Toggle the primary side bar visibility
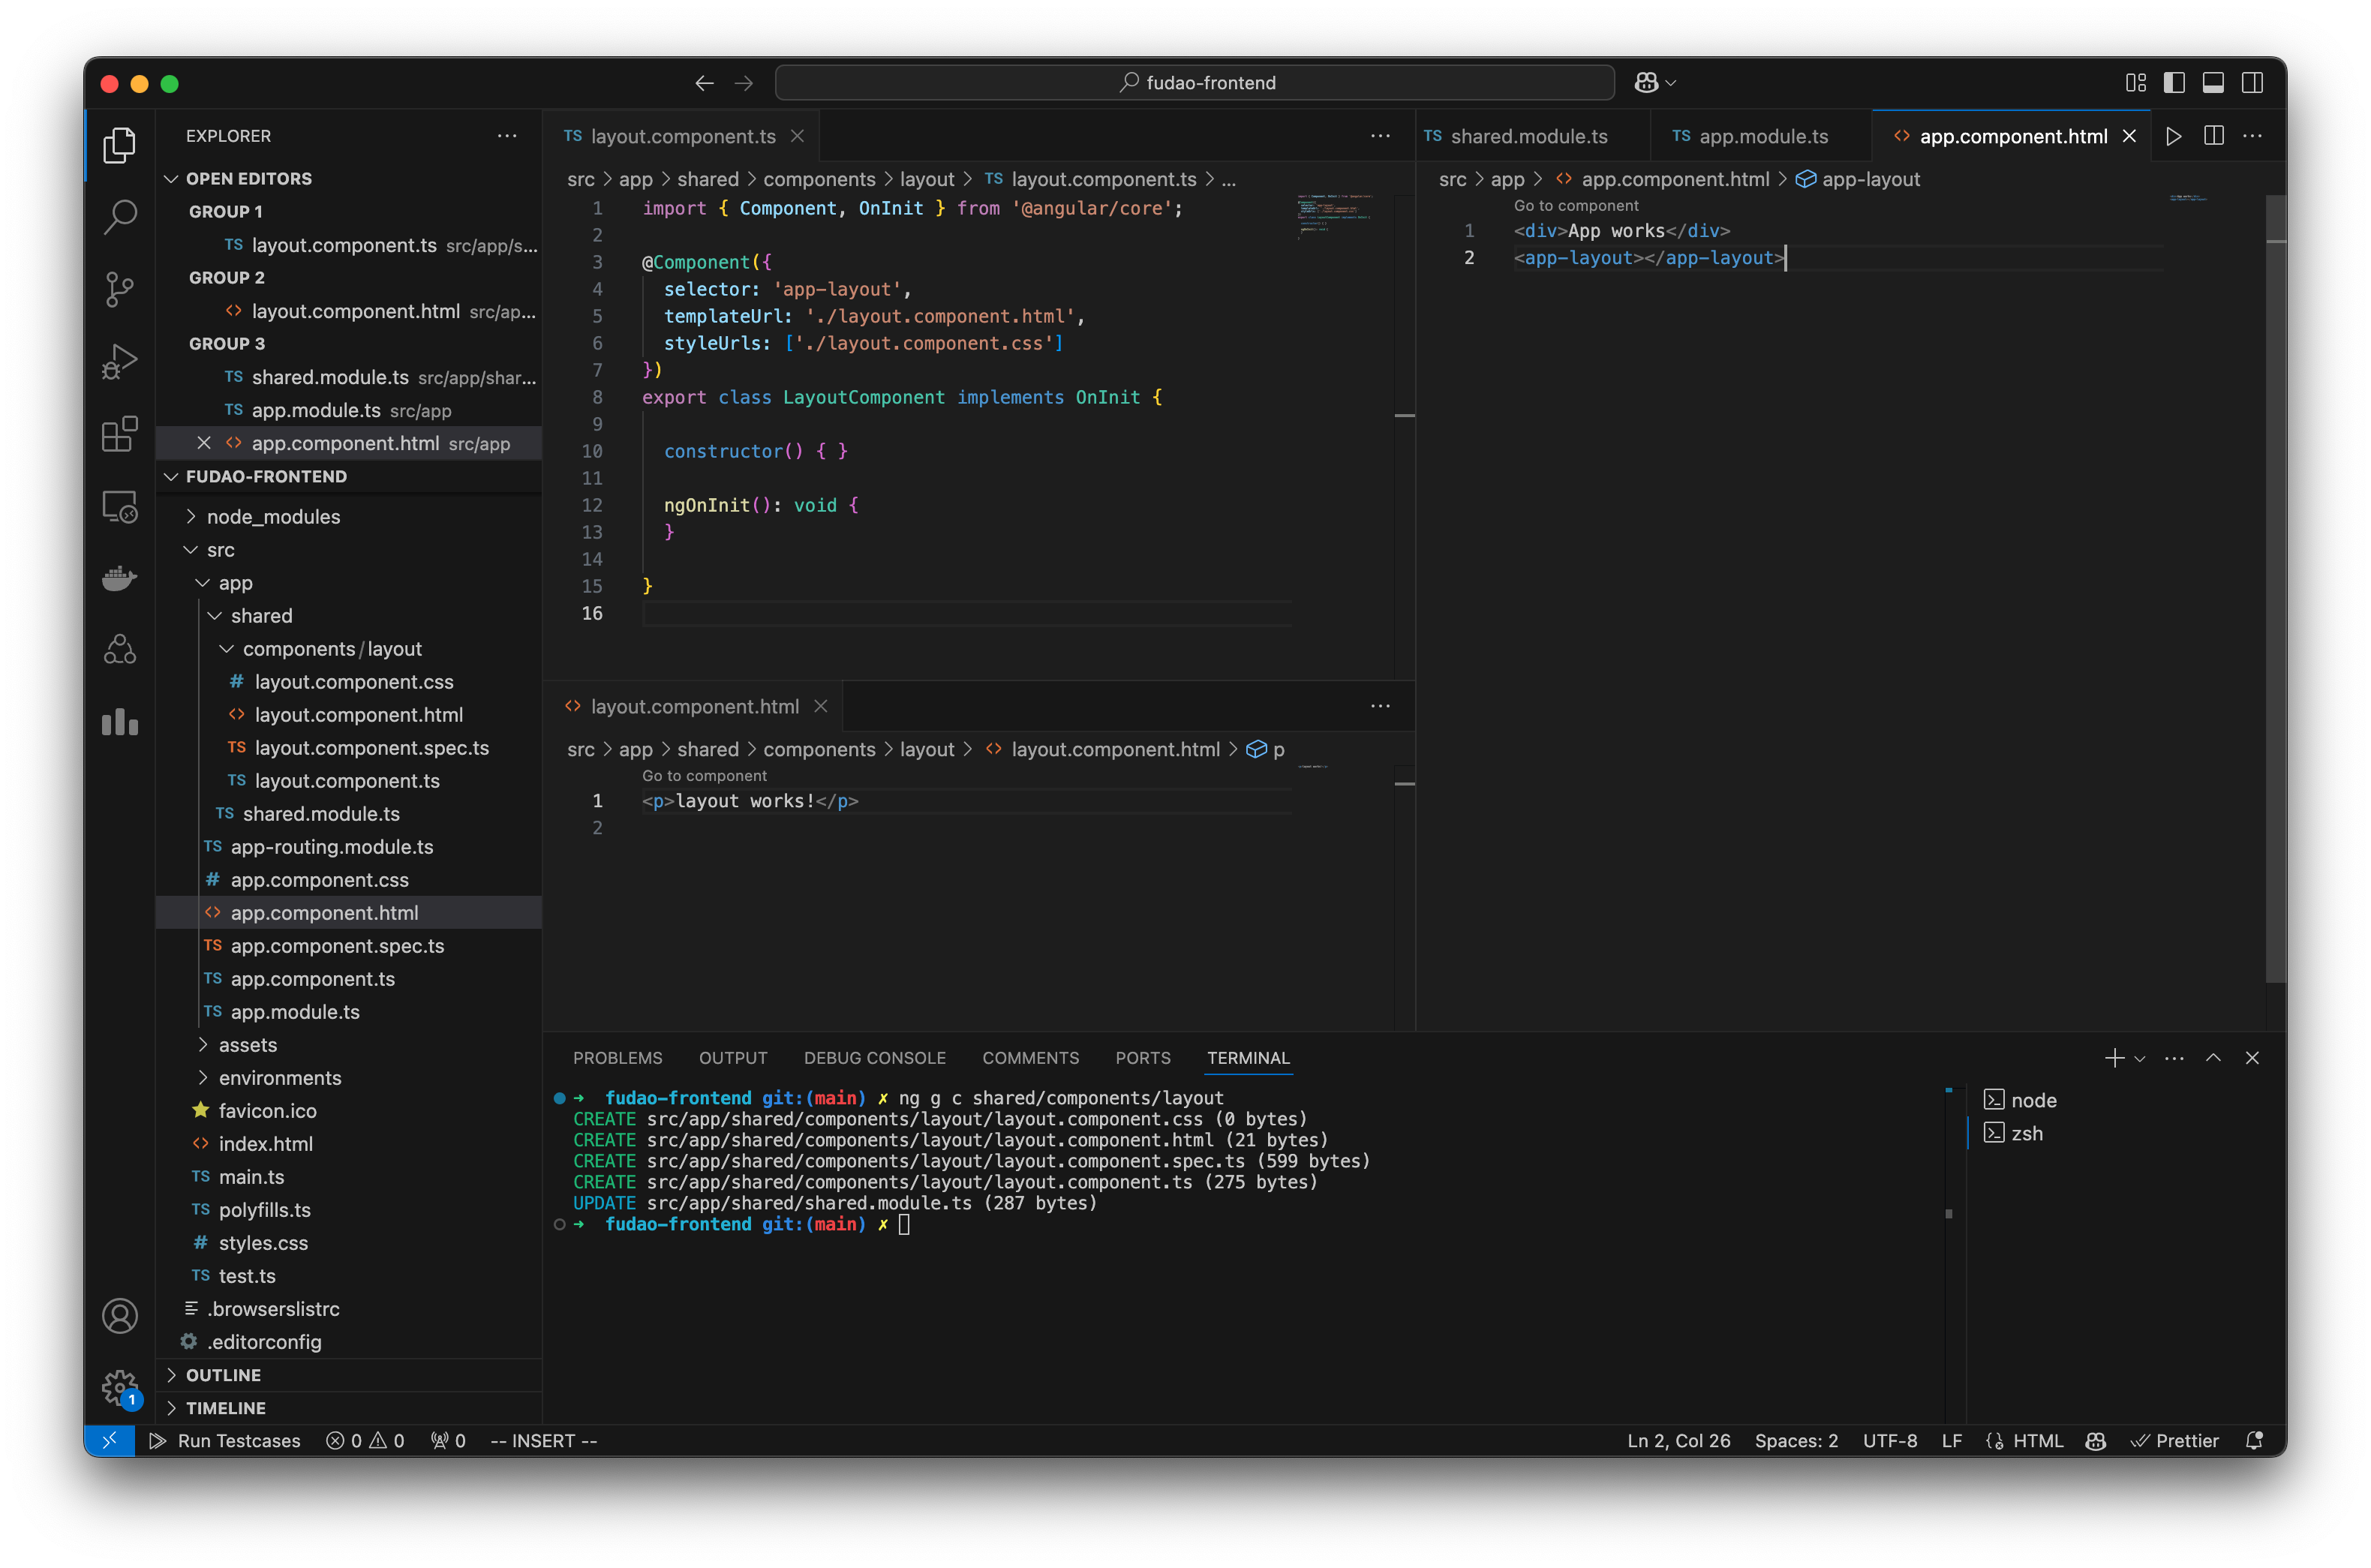This screenshot has width=2371, height=1568. click(2174, 83)
